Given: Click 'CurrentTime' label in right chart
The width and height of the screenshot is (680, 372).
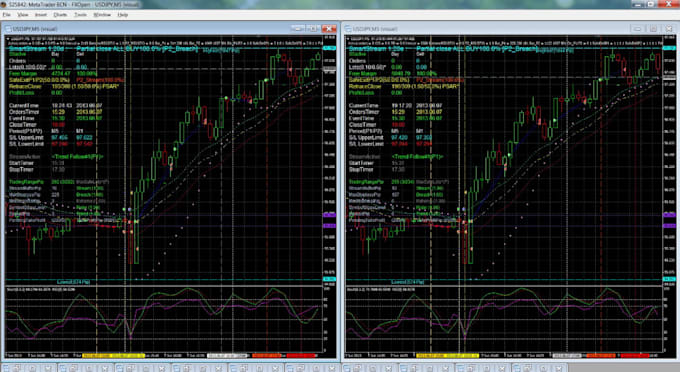Looking at the screenshot, I should click(363, 105).
